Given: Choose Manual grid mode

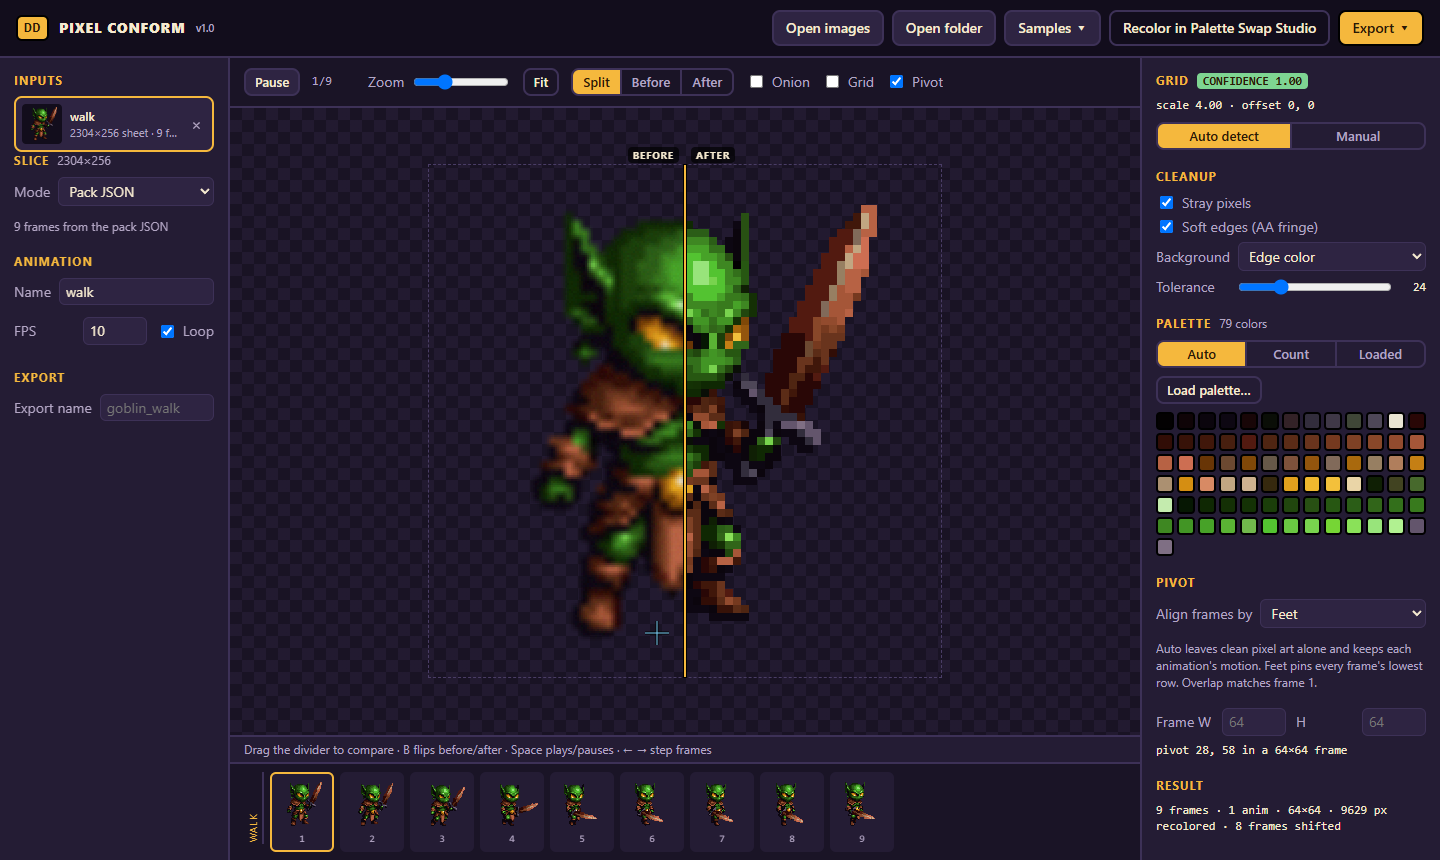Looking at the screenshot, I should click(1358, 136).
